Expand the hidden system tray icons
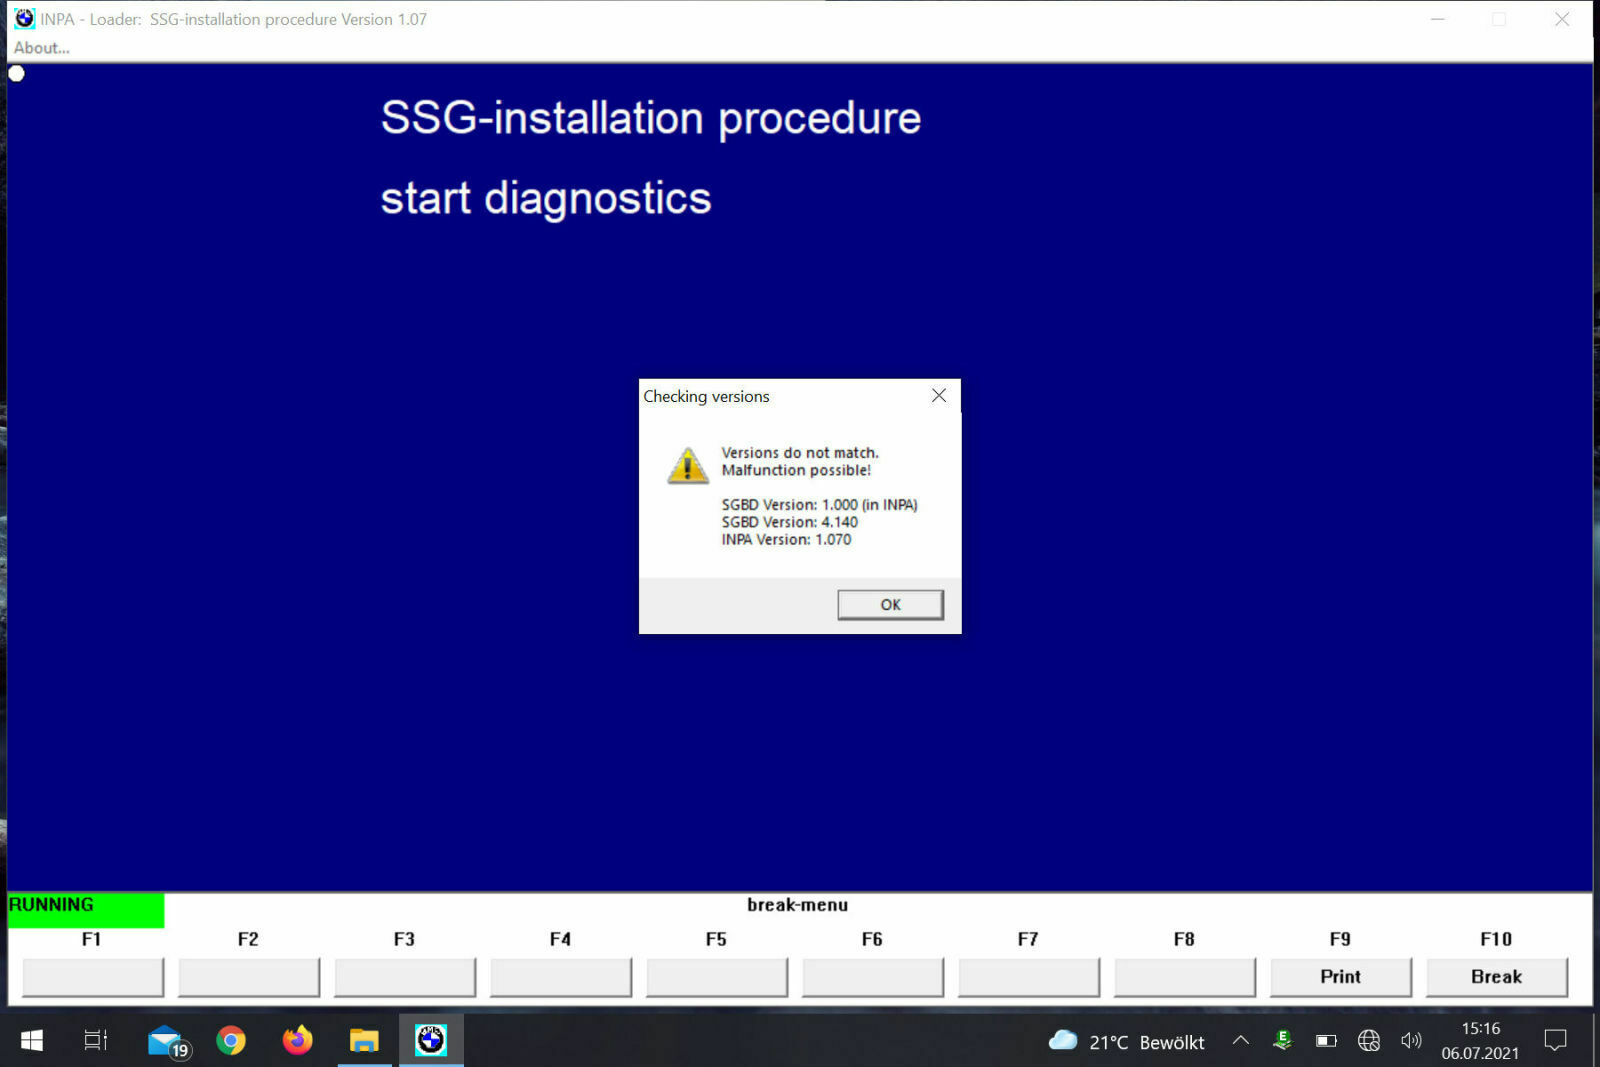The width and height of the screenshot is (1600, 1067). click(1240, 1041)
